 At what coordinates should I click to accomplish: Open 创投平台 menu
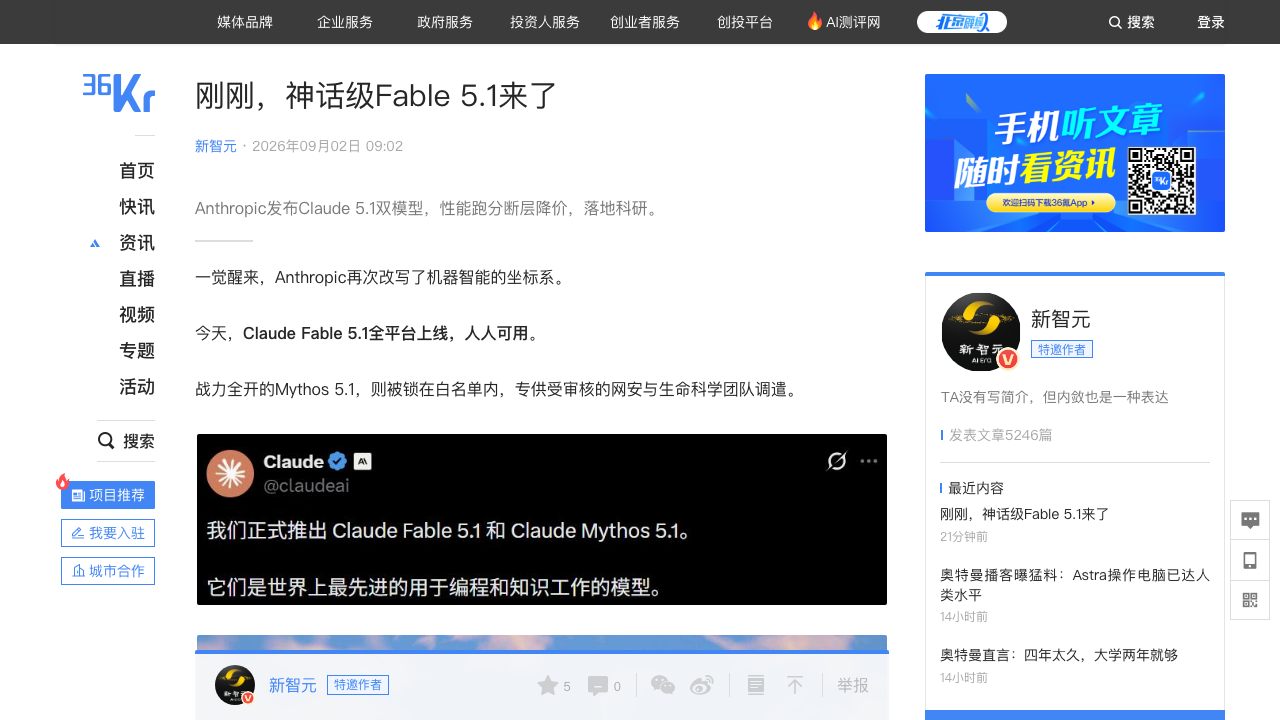coord(745,22)
